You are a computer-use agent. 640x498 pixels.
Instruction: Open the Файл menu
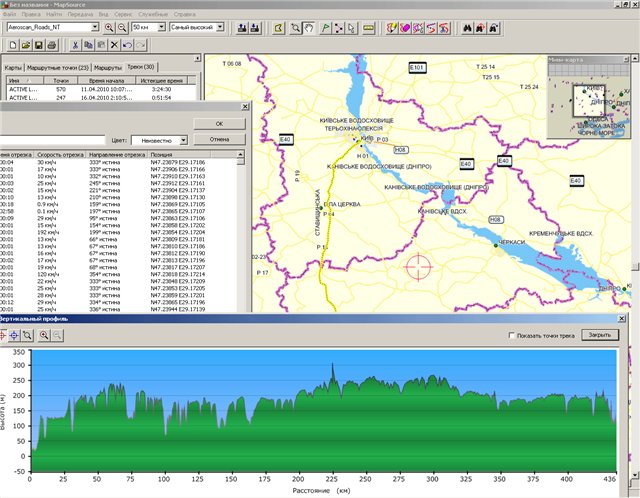pos(9,14)
